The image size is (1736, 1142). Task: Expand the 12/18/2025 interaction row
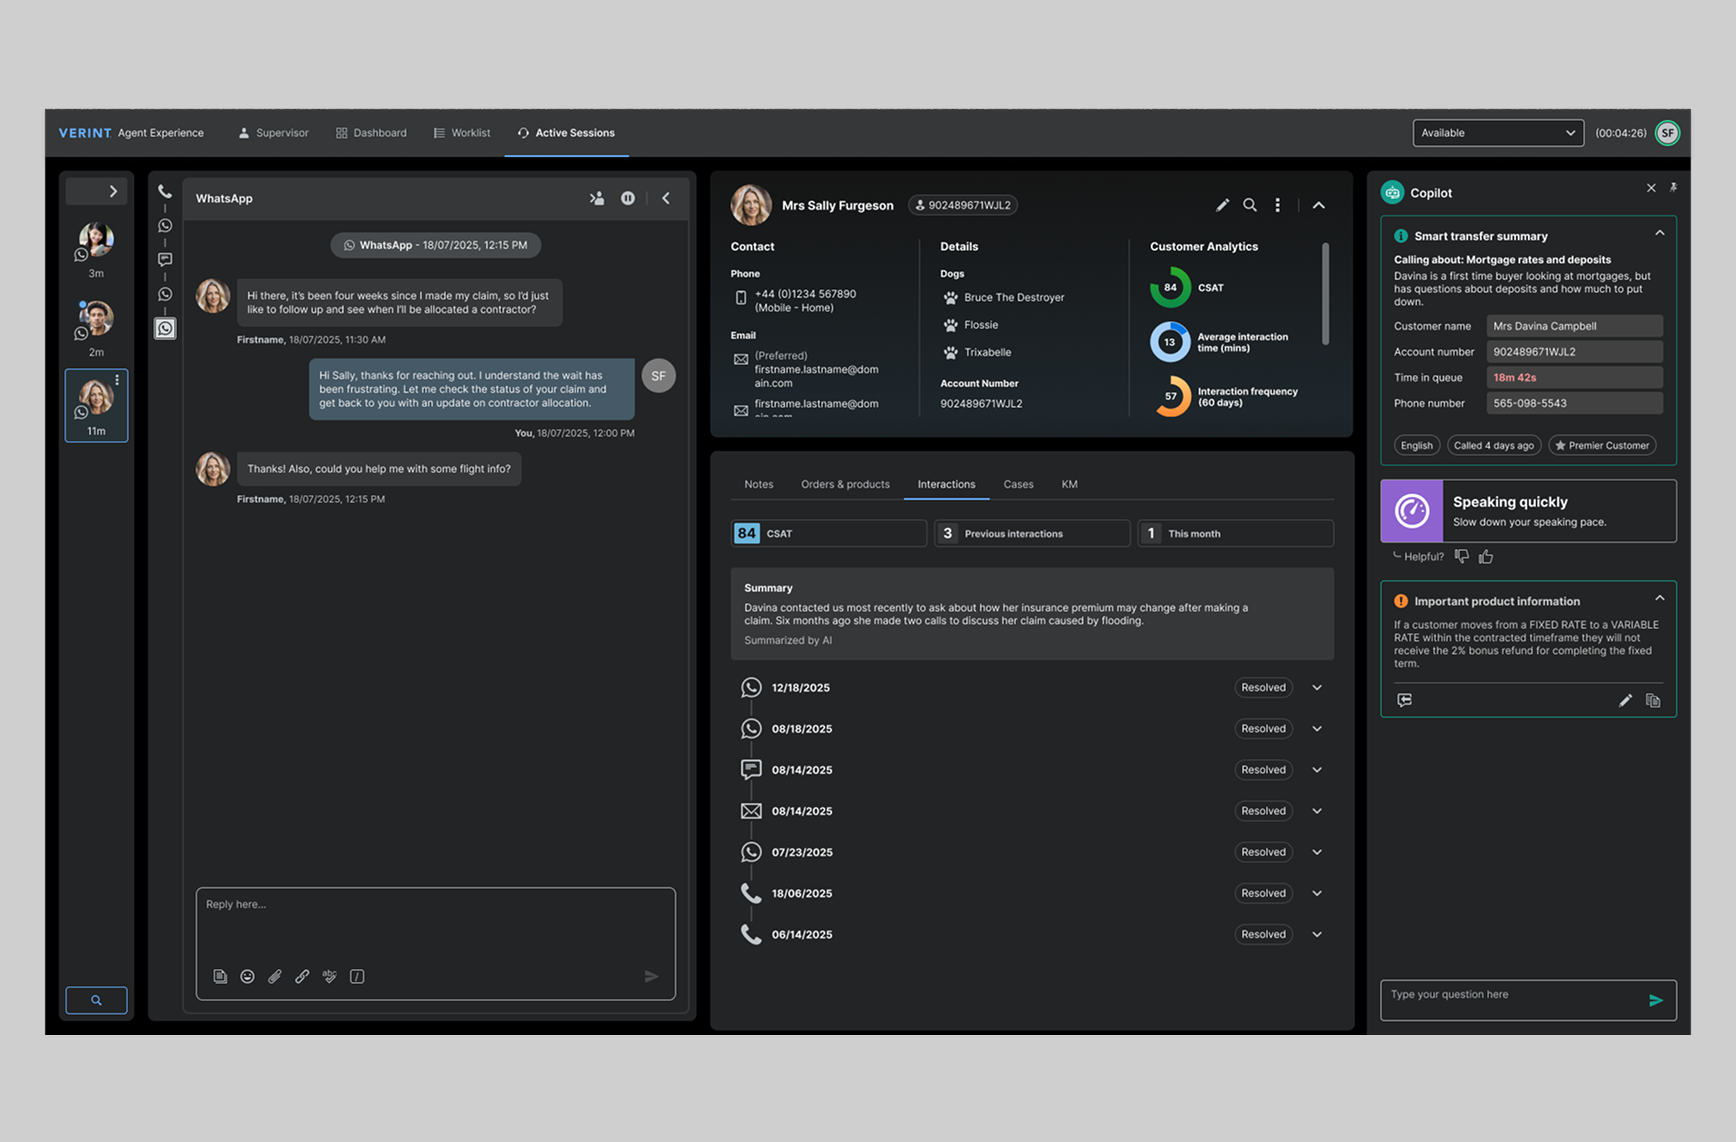point(1317,688)
